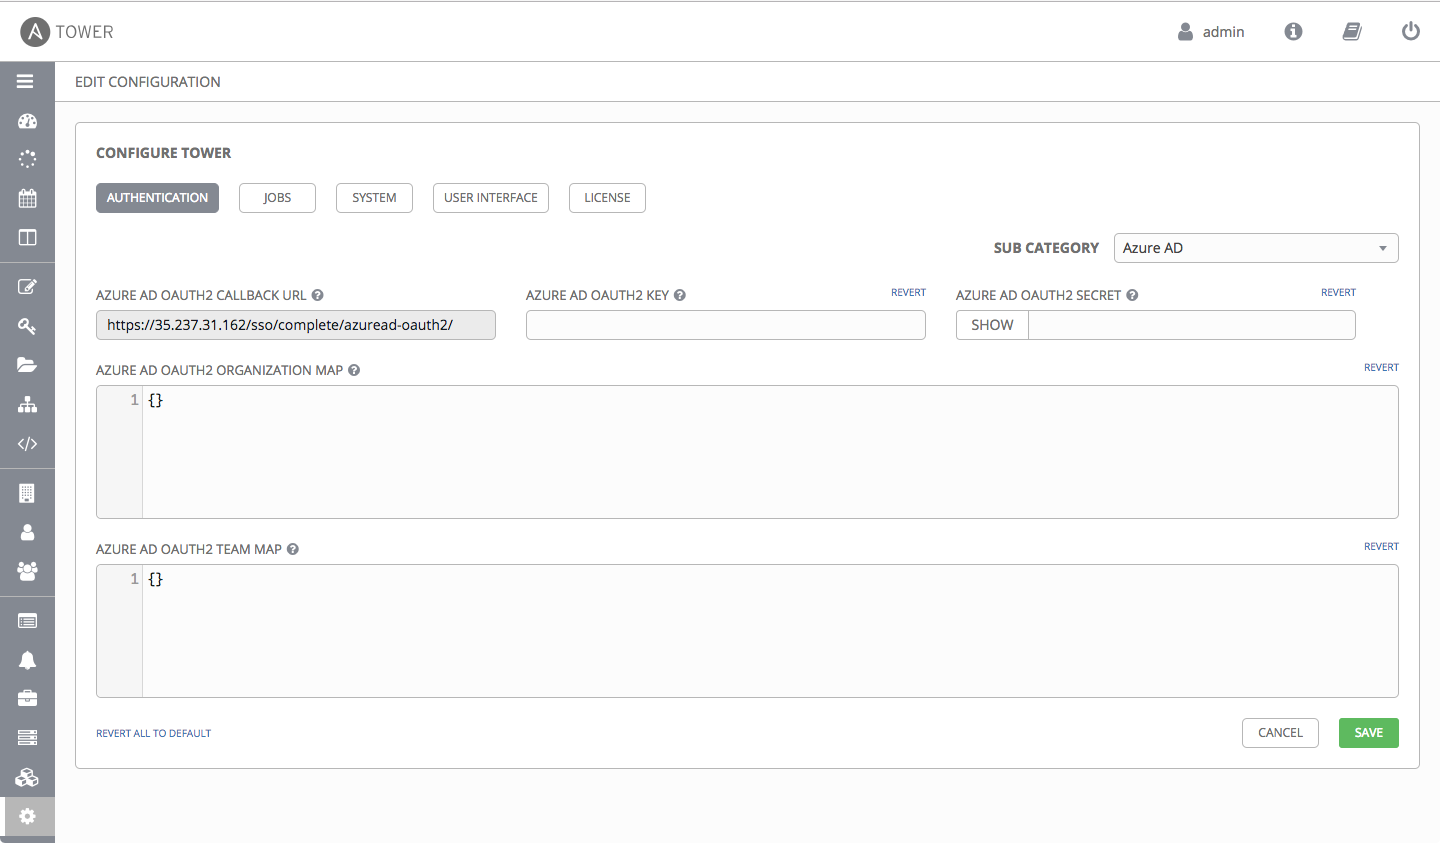Click Revert above the Team Map editor
This screenshot has width=1440, height=843.
click(x=1381, y=546)
